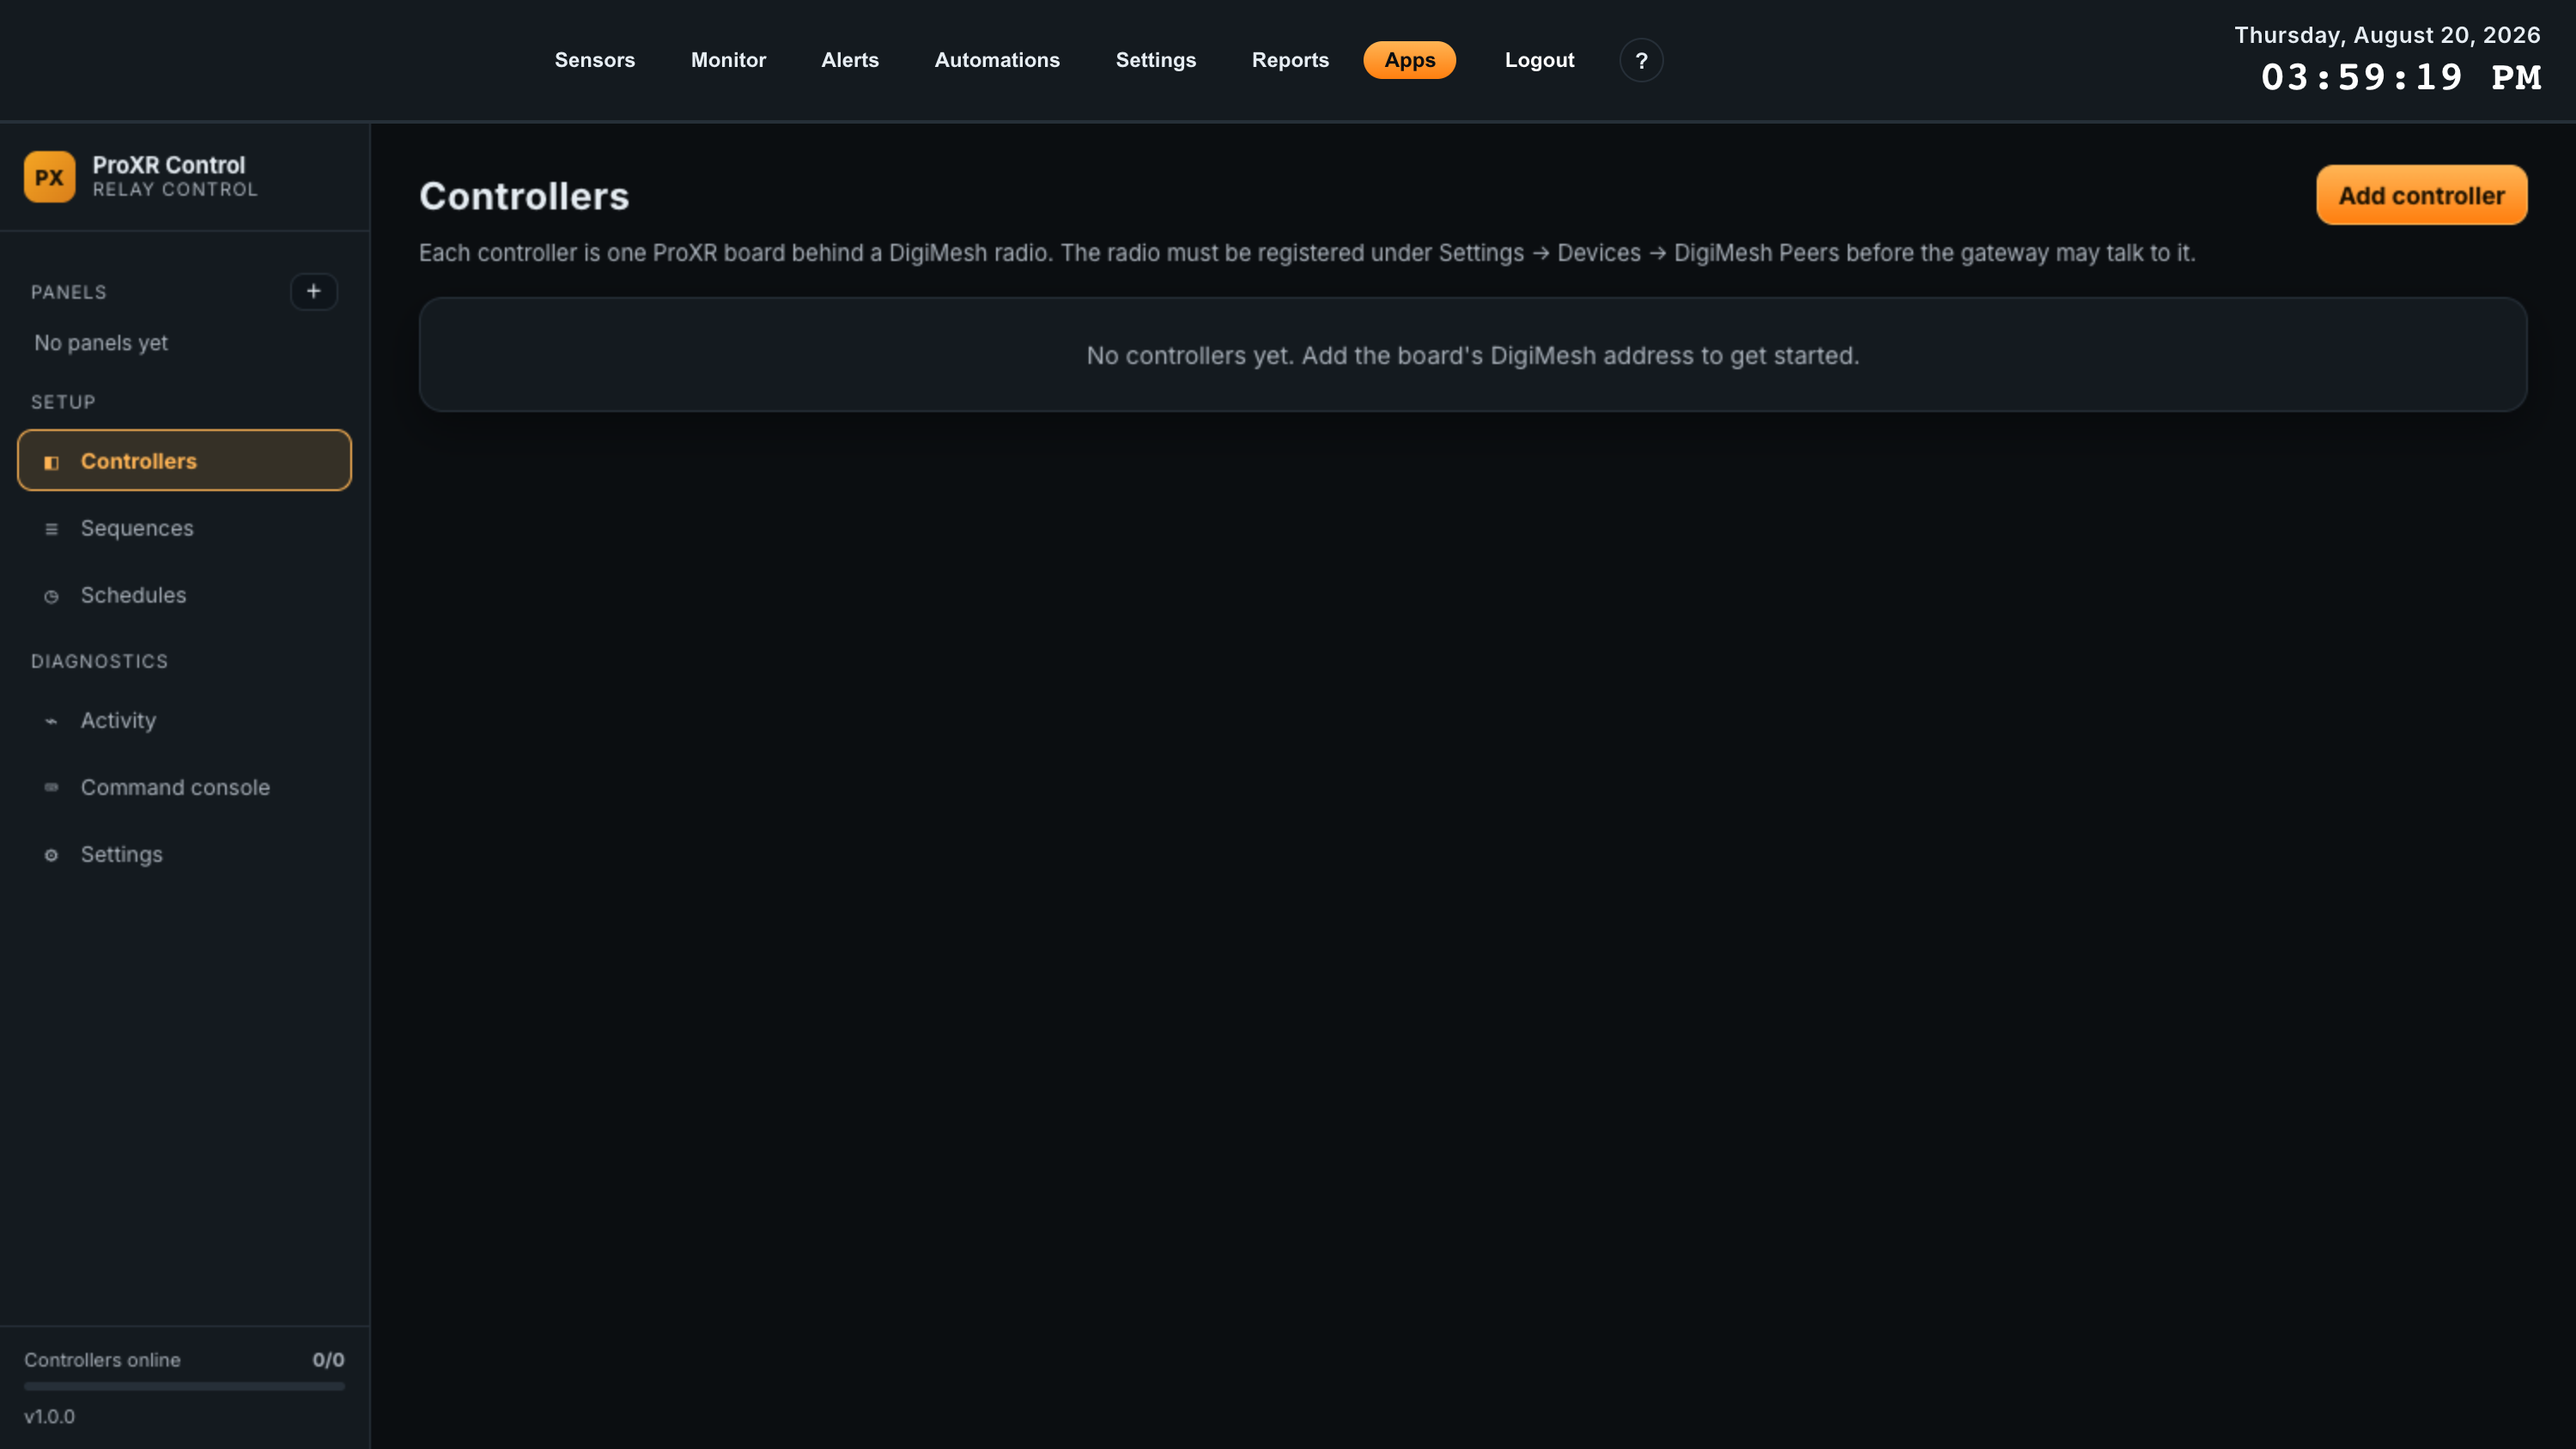Click the 03:59:19 PM clock
Viewport: 2576px width, 1449px height.
pos(2401,77)
